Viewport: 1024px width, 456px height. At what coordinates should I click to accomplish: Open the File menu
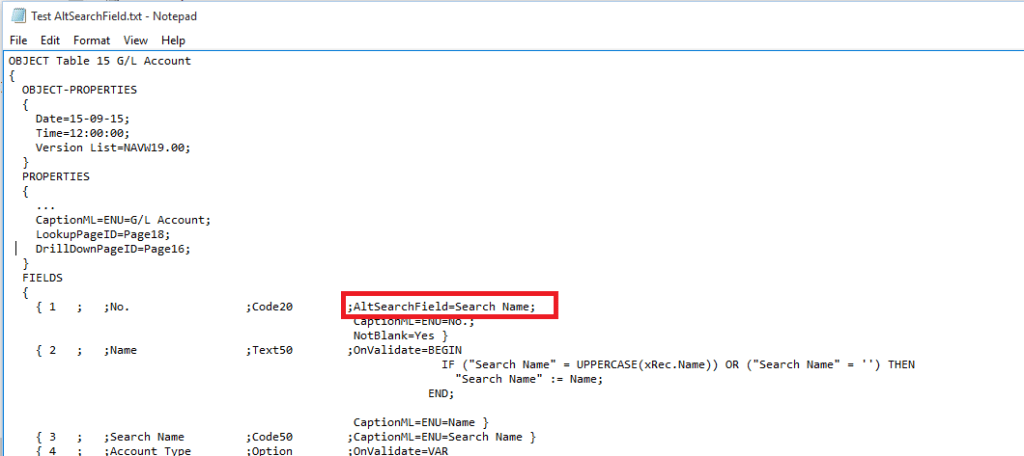pos(18,40)
